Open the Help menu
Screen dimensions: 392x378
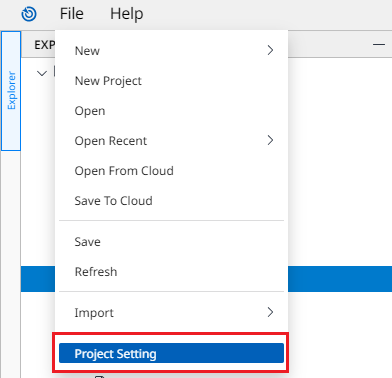[x=127, y=14]
